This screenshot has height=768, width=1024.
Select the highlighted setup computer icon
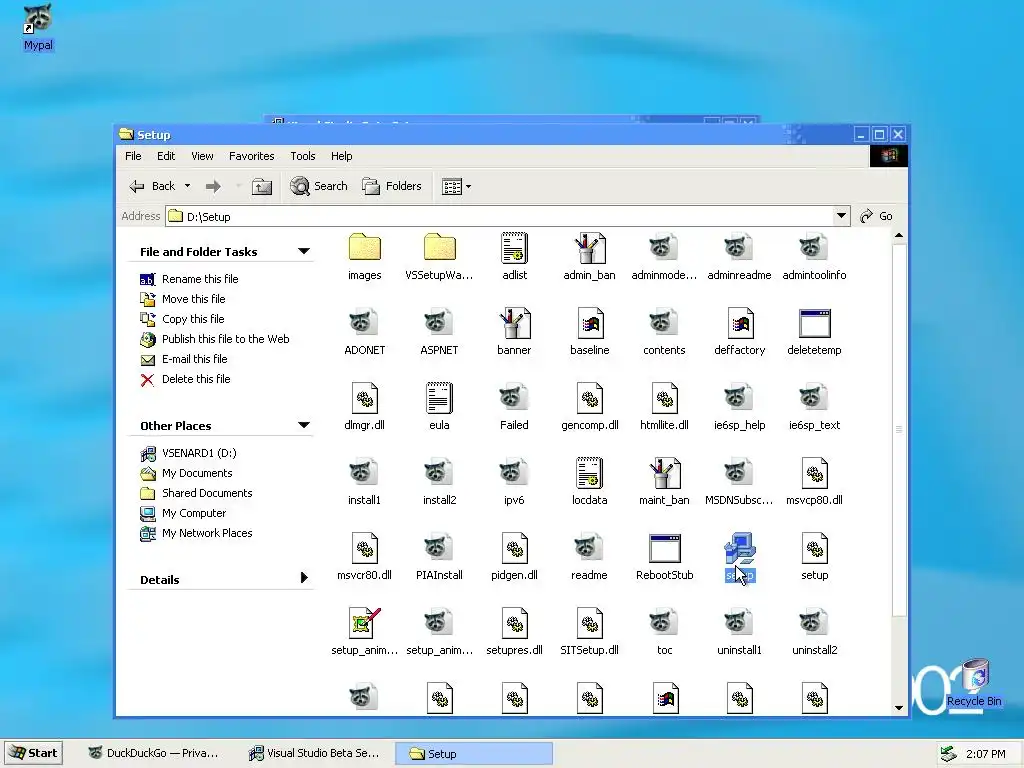tap(740, 548)
